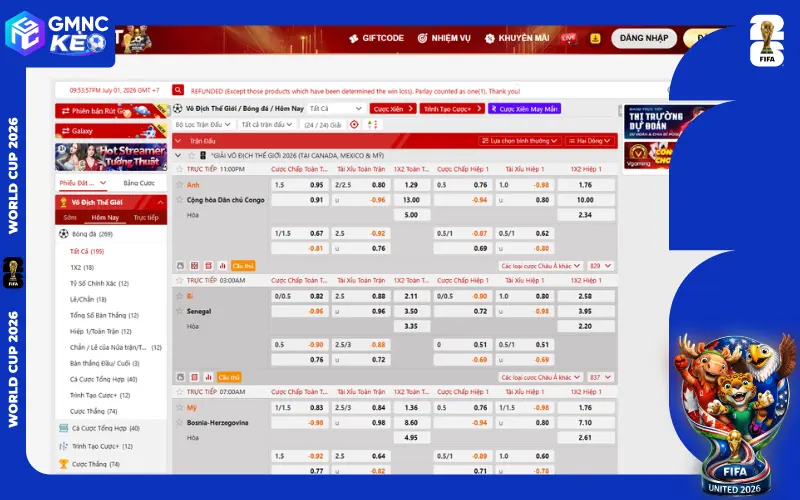Viewport: 800px width, 500px height.
Task: Click the Nhiệm Vụ target icon
Action: click(x=422, y=38)
